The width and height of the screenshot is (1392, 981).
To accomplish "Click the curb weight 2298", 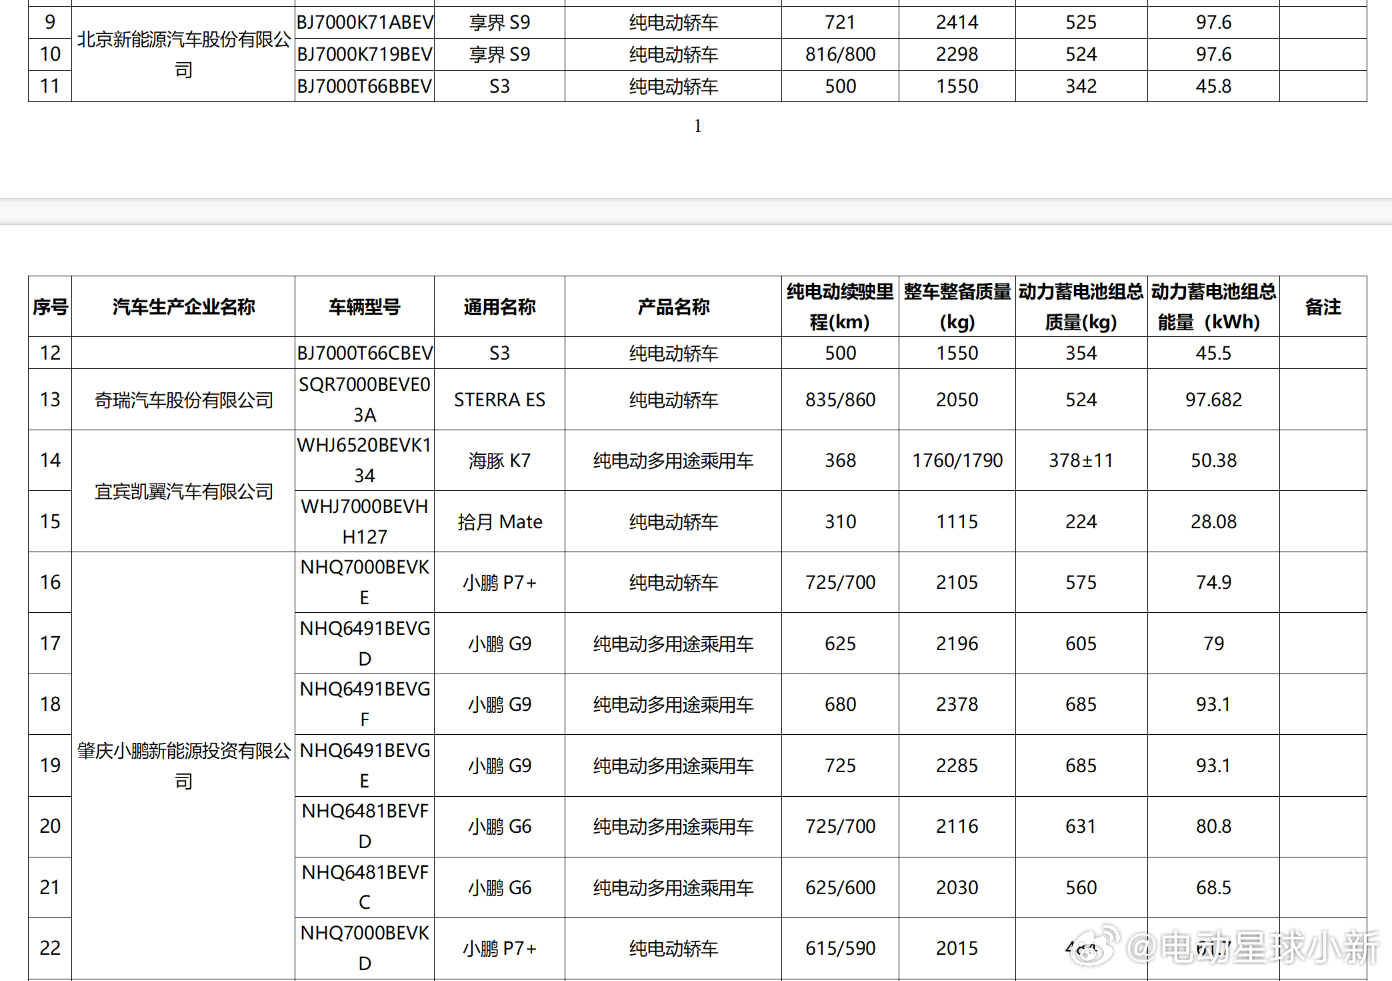I will [x=957, y=54].
